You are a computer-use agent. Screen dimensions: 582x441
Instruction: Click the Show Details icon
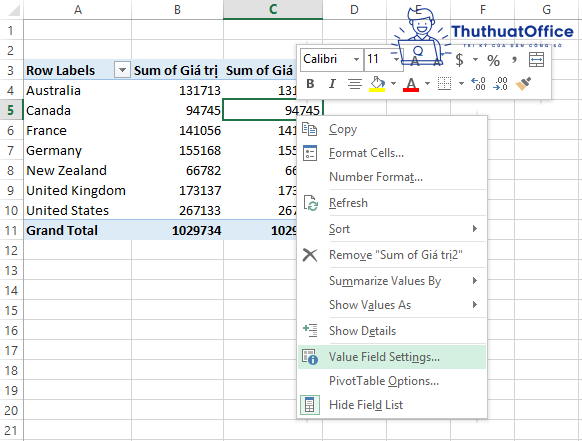(310, 330)
